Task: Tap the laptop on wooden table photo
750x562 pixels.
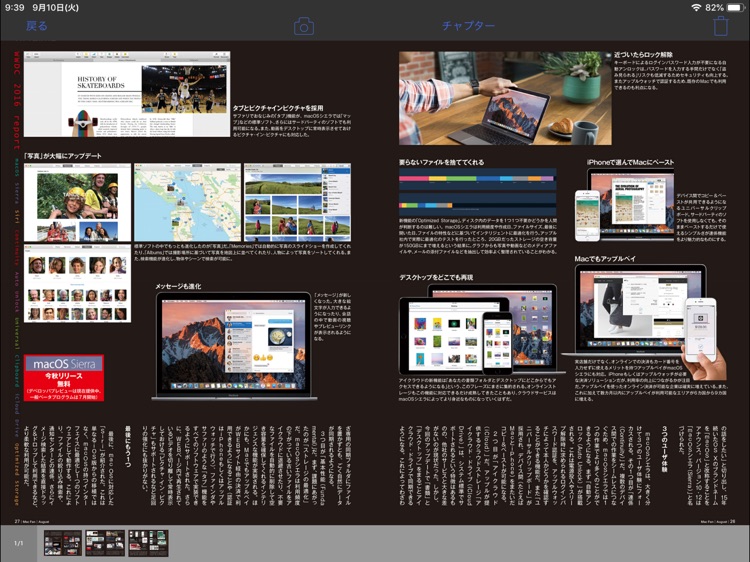Action: pyautogui.click(x=505, y=98)
